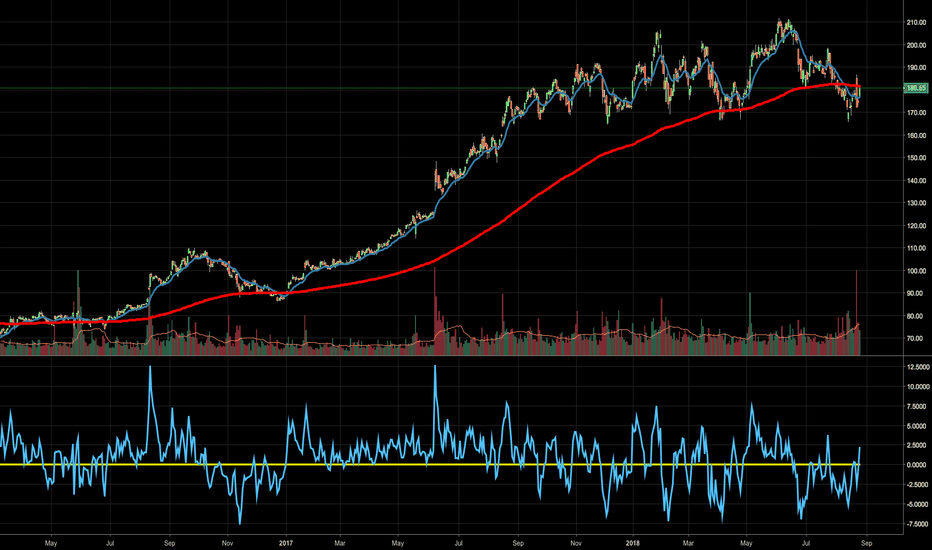Click the -2.5000 indicator scale label
The image size is (932, 550).
916,485
